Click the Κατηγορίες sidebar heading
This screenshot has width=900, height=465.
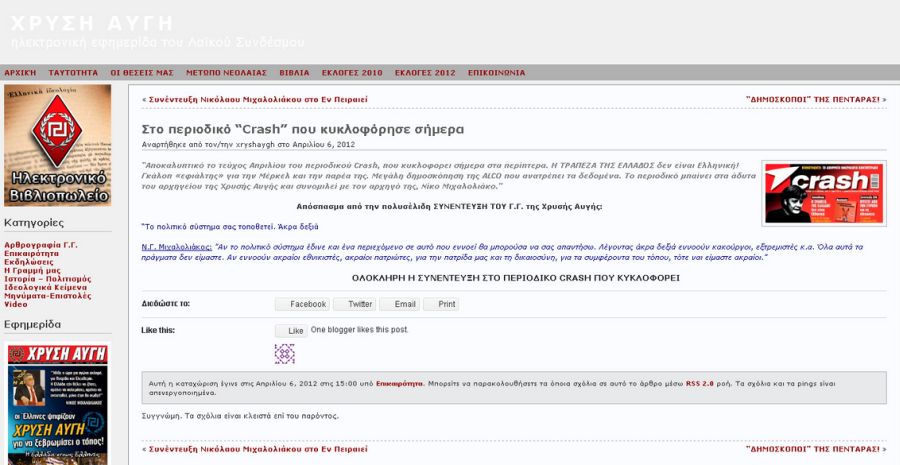34,223
